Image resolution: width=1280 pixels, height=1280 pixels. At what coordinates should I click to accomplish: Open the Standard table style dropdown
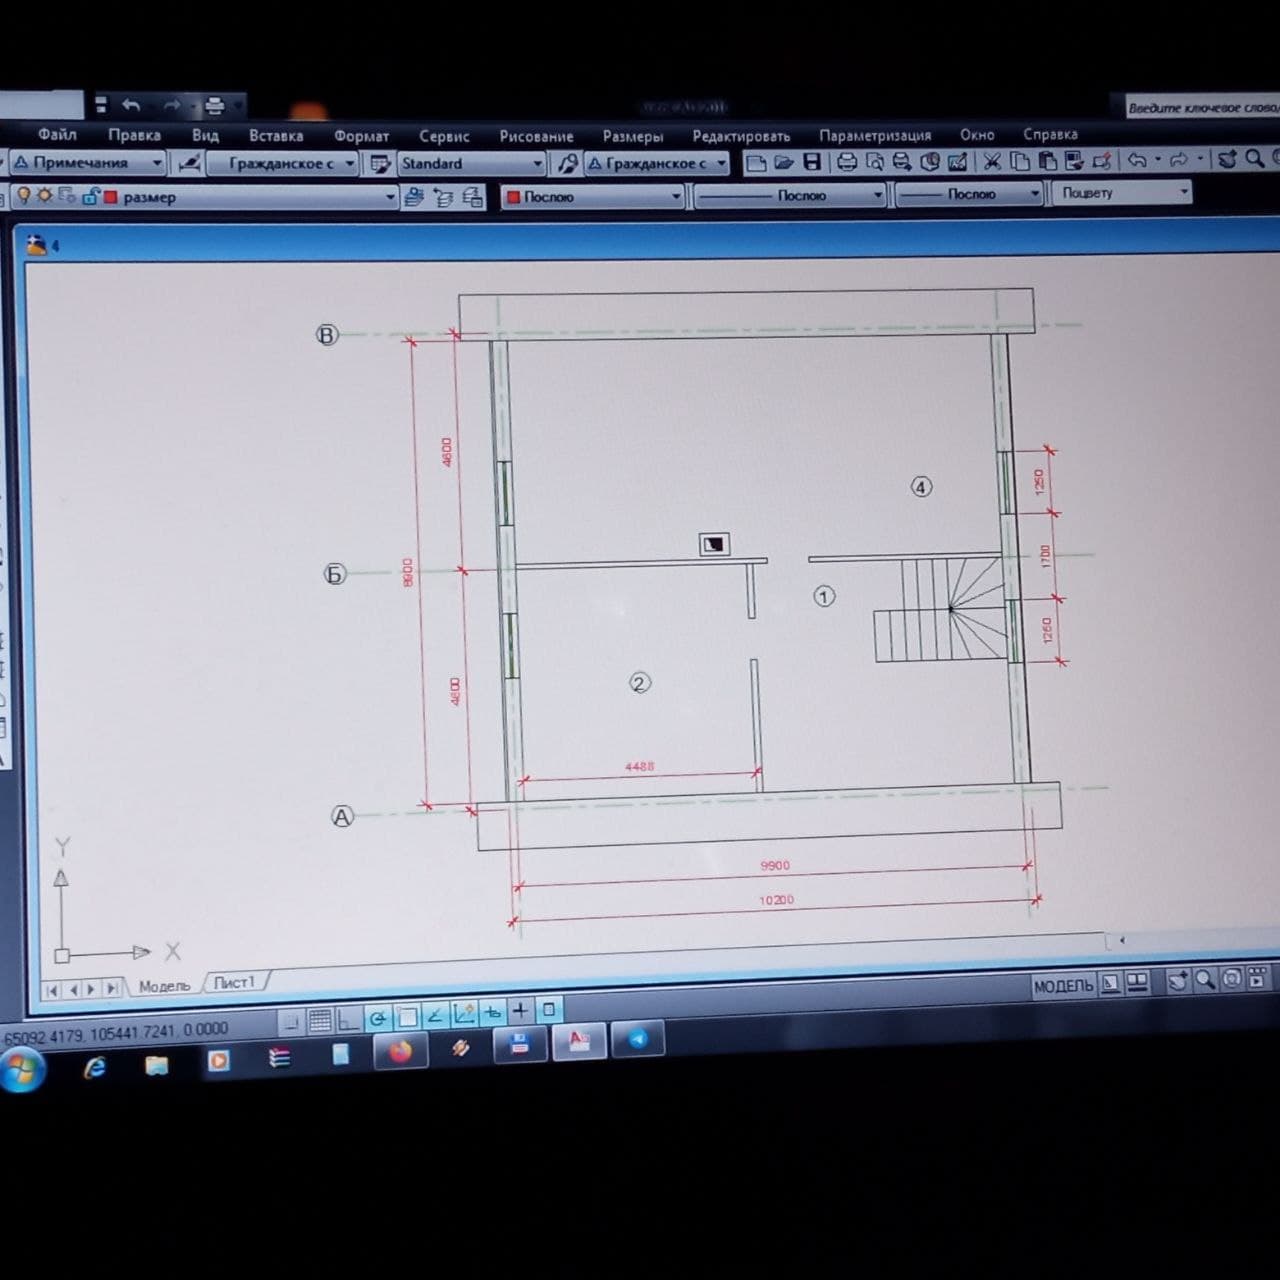tap(537, 163)
